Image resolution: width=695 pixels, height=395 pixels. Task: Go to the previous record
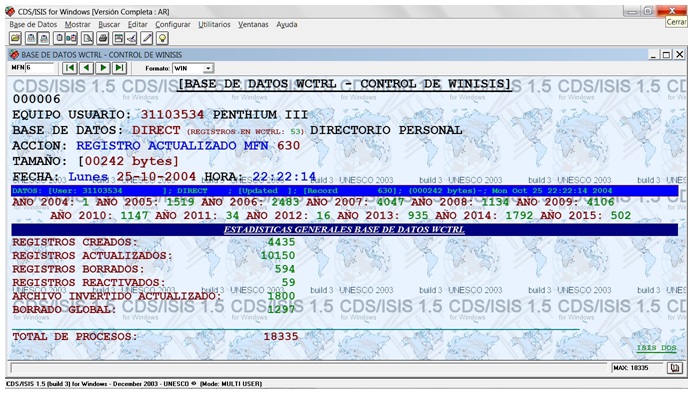coord(86,68)
